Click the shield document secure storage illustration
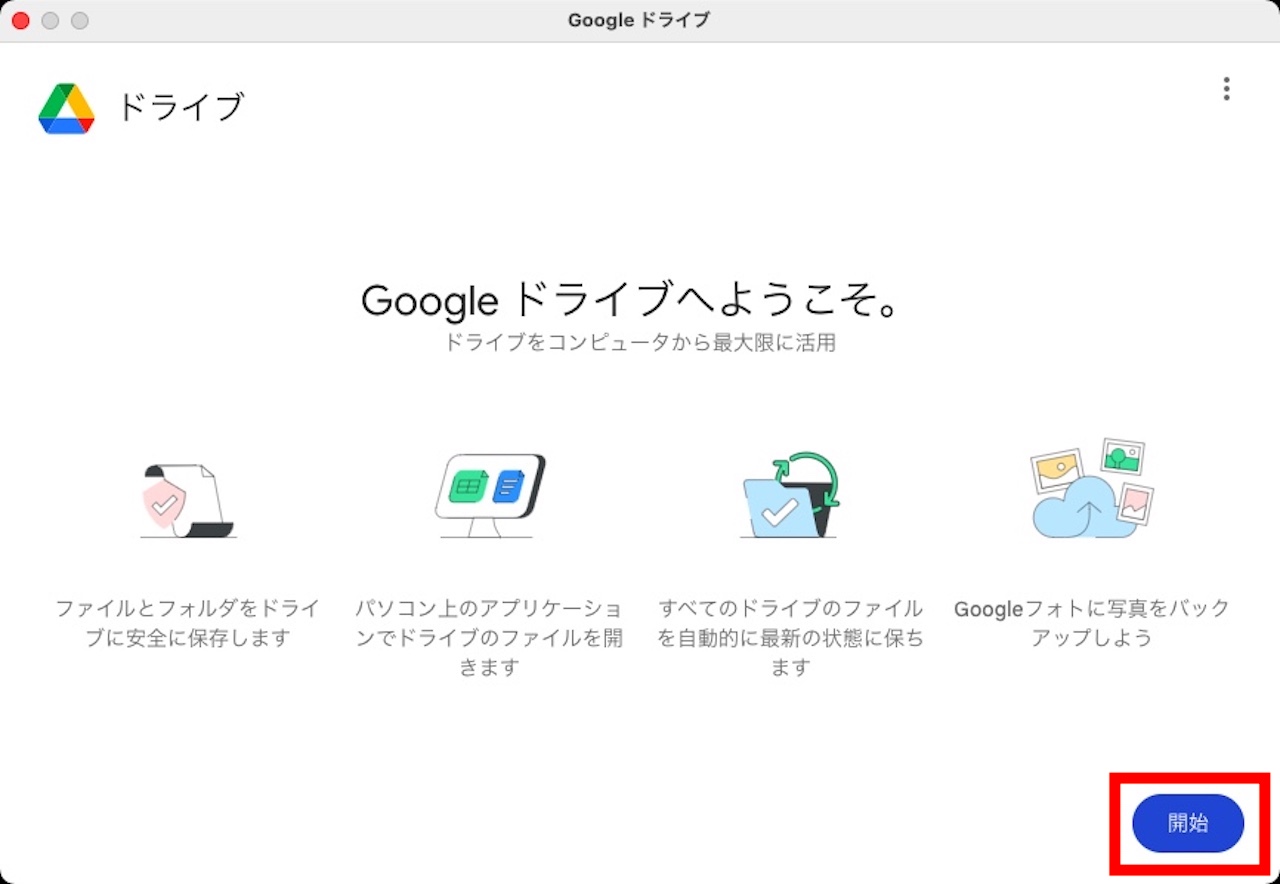Screen dimensions: 1280x884 coord(188,501)
